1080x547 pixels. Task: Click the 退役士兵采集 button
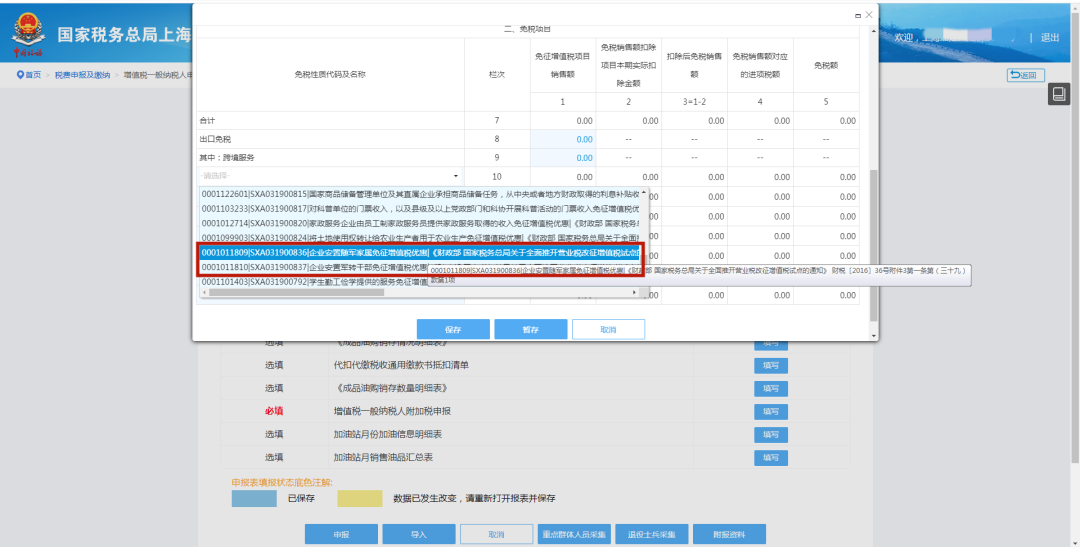[x=652, y=535]
